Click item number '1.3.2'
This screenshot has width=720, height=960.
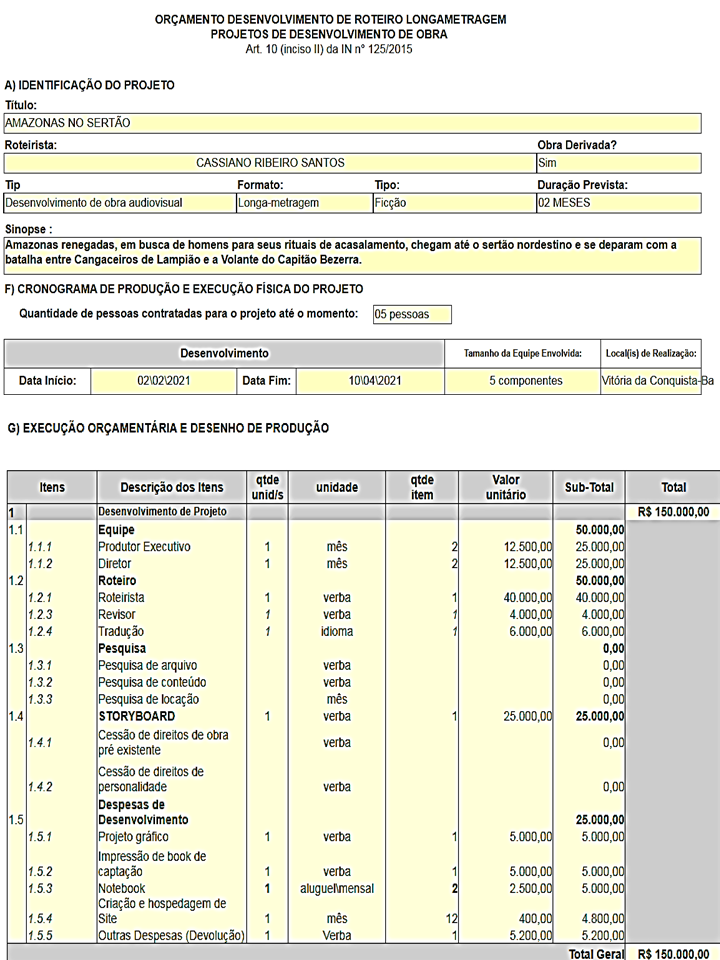click(x=40, y=683)
